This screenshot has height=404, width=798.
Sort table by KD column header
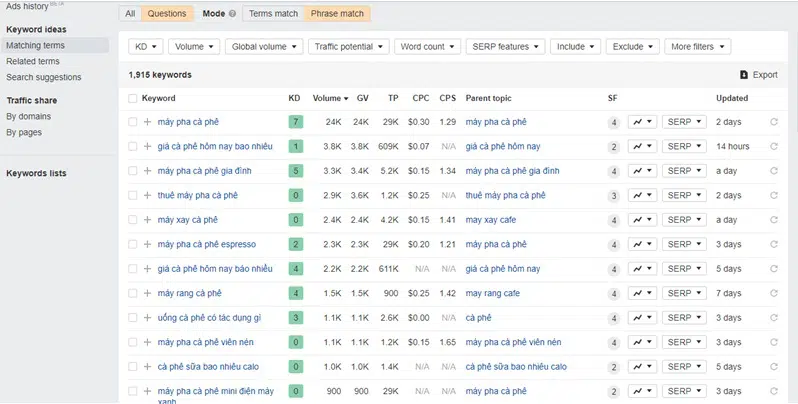click(x=294, y=98)
